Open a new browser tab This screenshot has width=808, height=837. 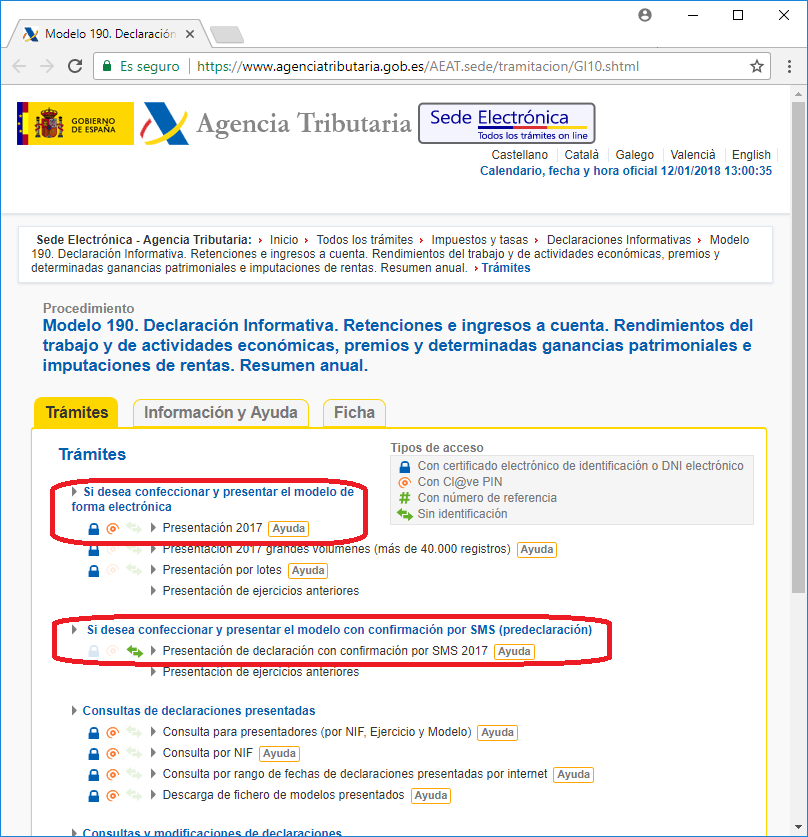227,35
